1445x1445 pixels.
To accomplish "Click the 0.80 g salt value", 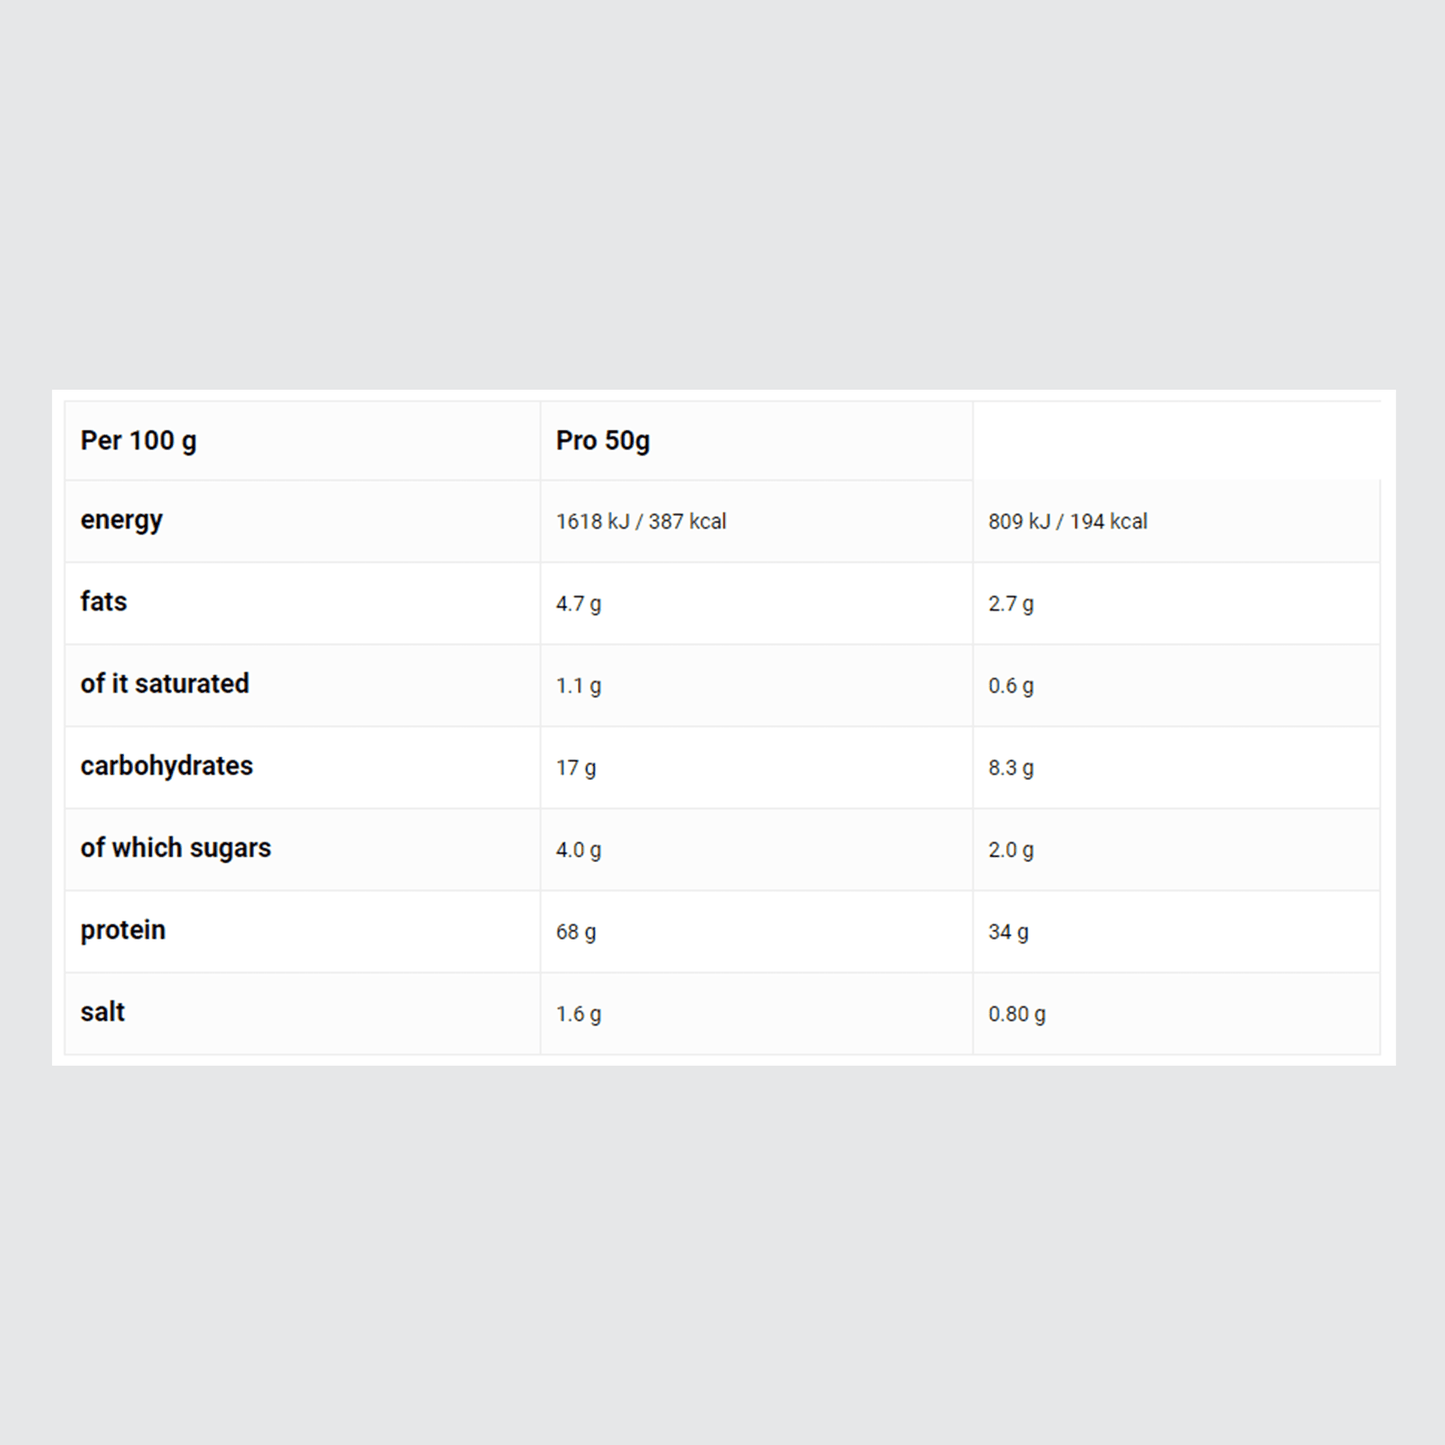I will click(x=1017, y=1014).
